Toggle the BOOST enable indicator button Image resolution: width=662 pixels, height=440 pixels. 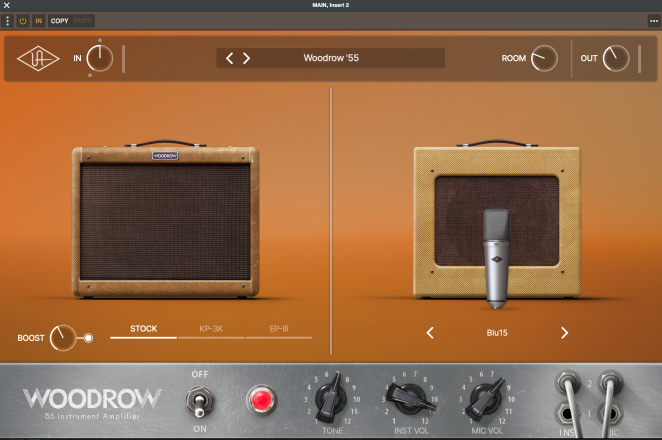(89, 338)
